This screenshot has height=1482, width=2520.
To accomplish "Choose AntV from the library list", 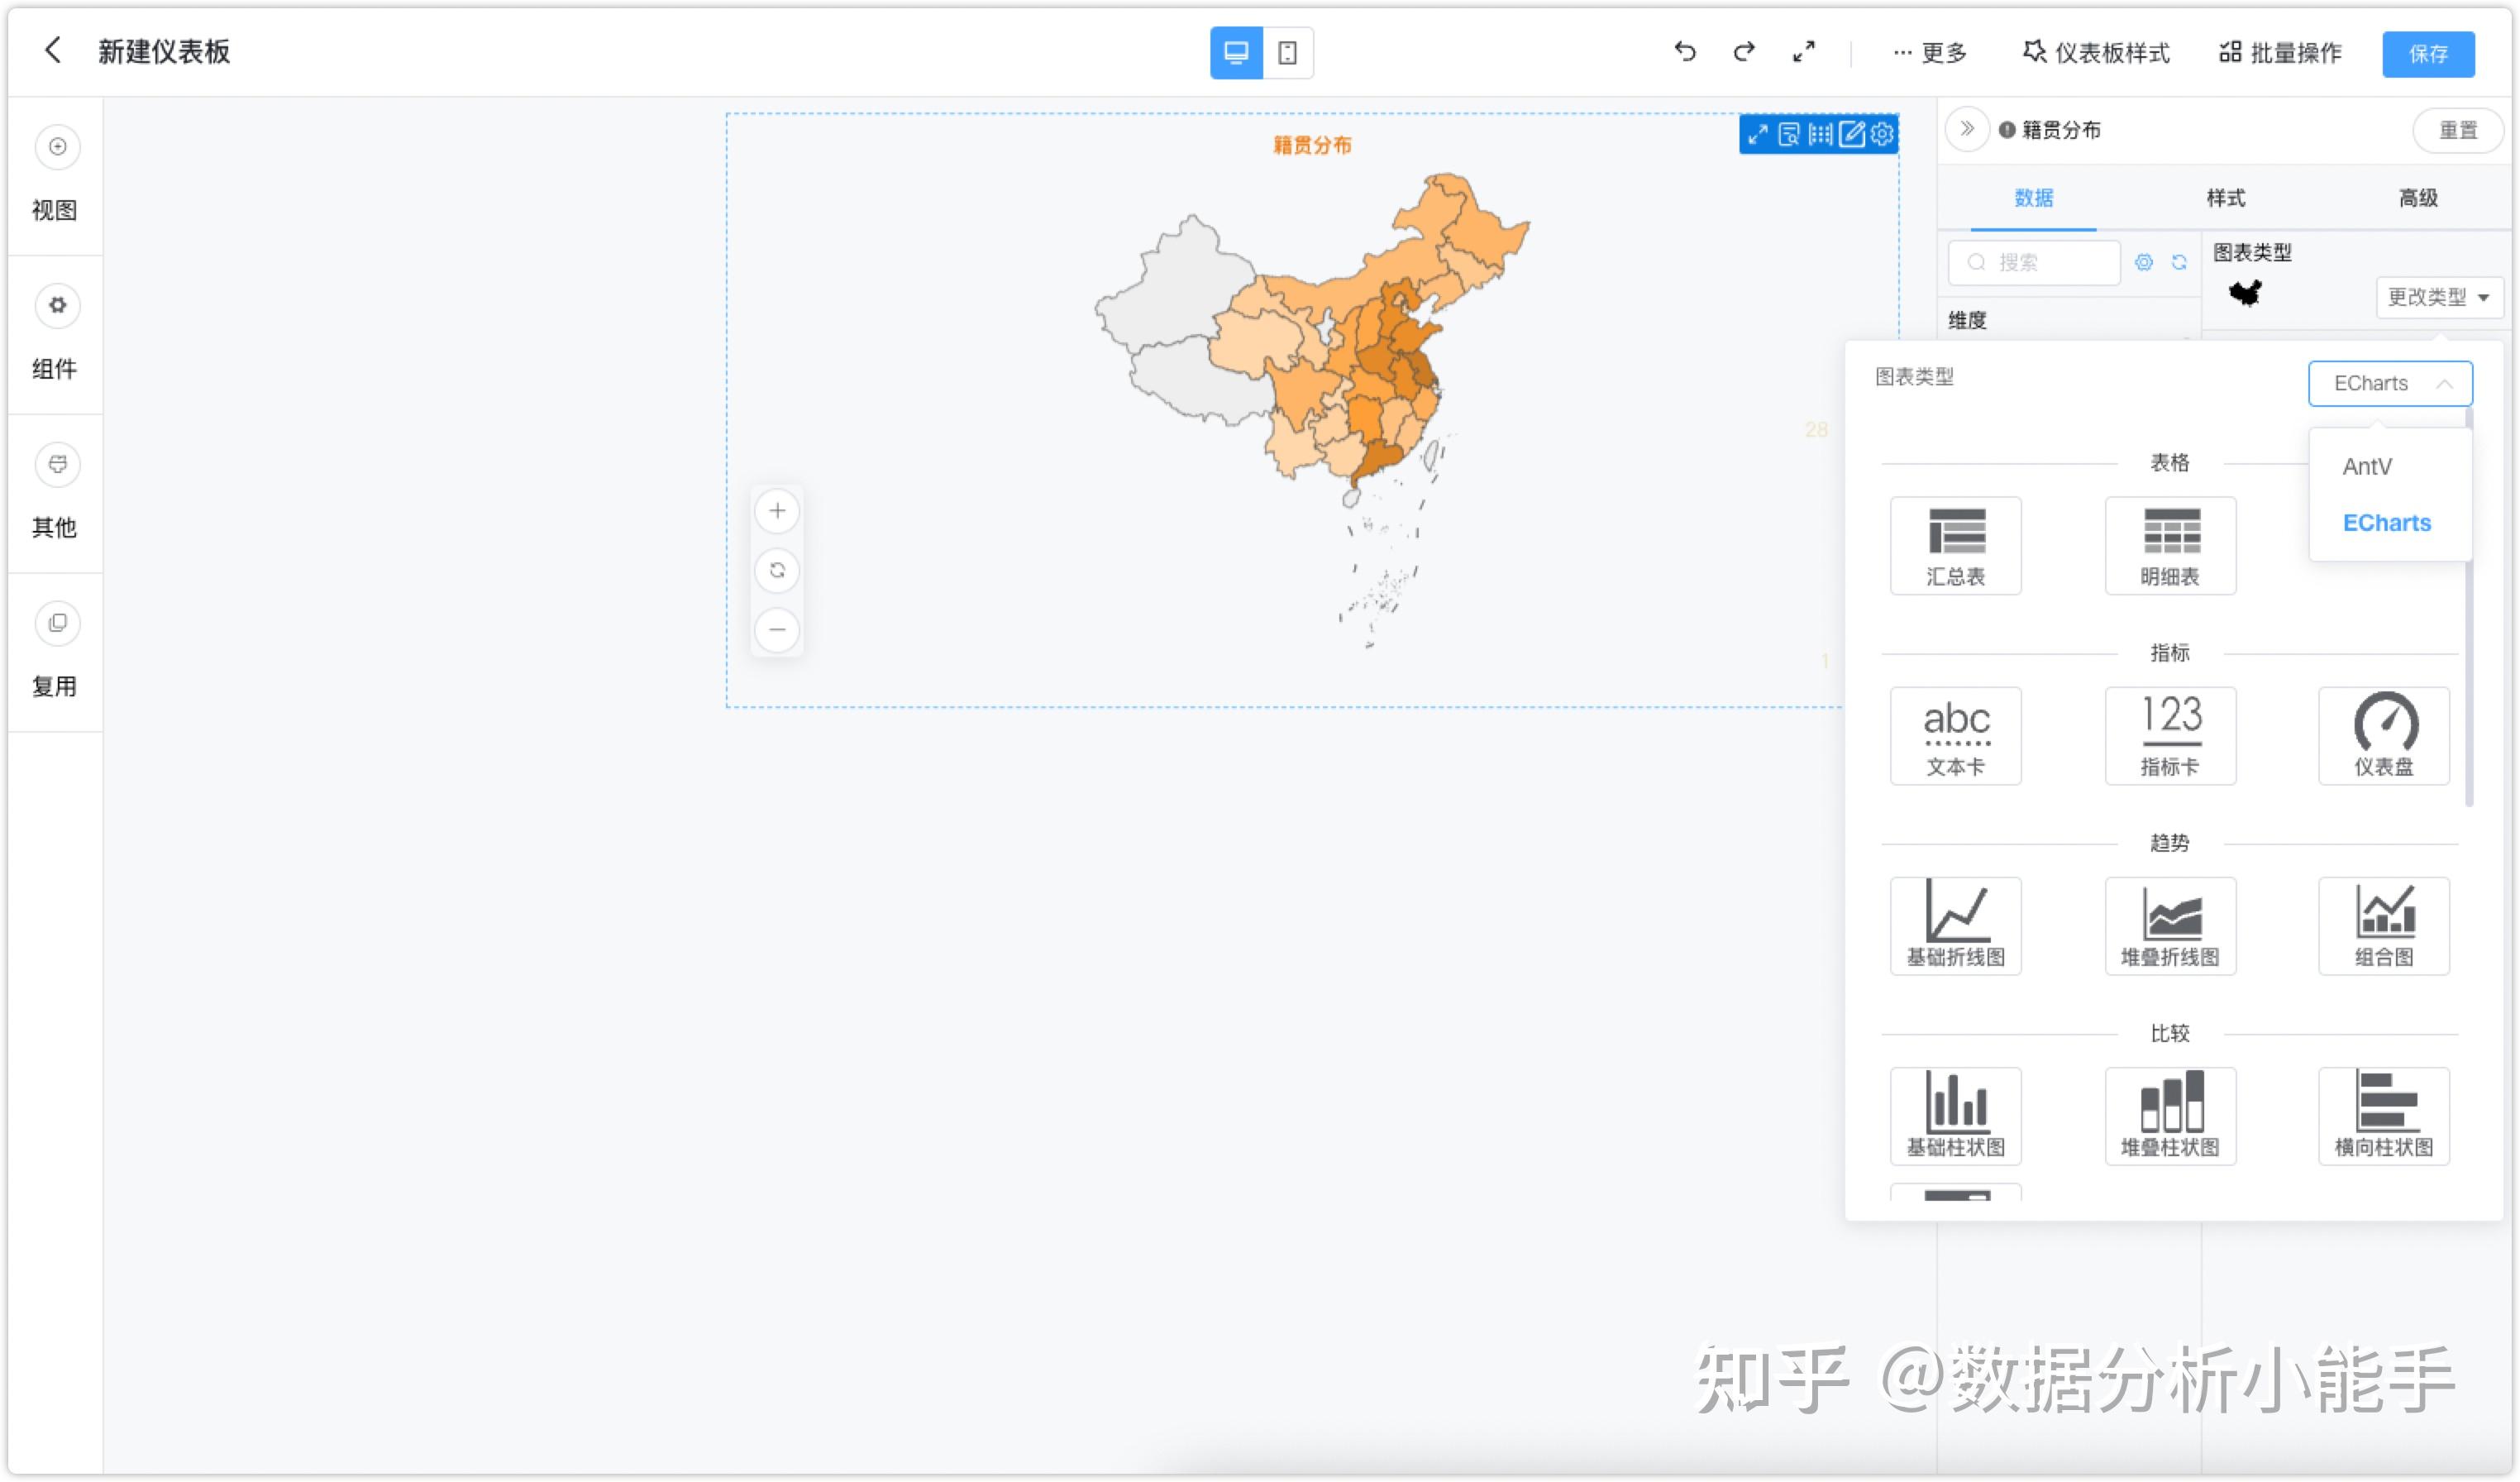I will 2366,466.
